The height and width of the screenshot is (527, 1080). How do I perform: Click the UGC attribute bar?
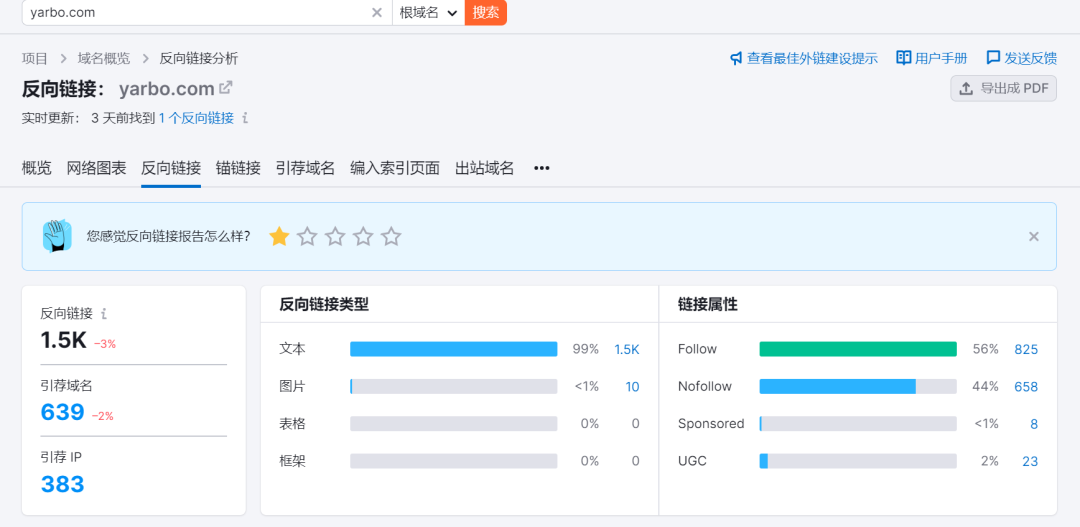click(858, 461)
